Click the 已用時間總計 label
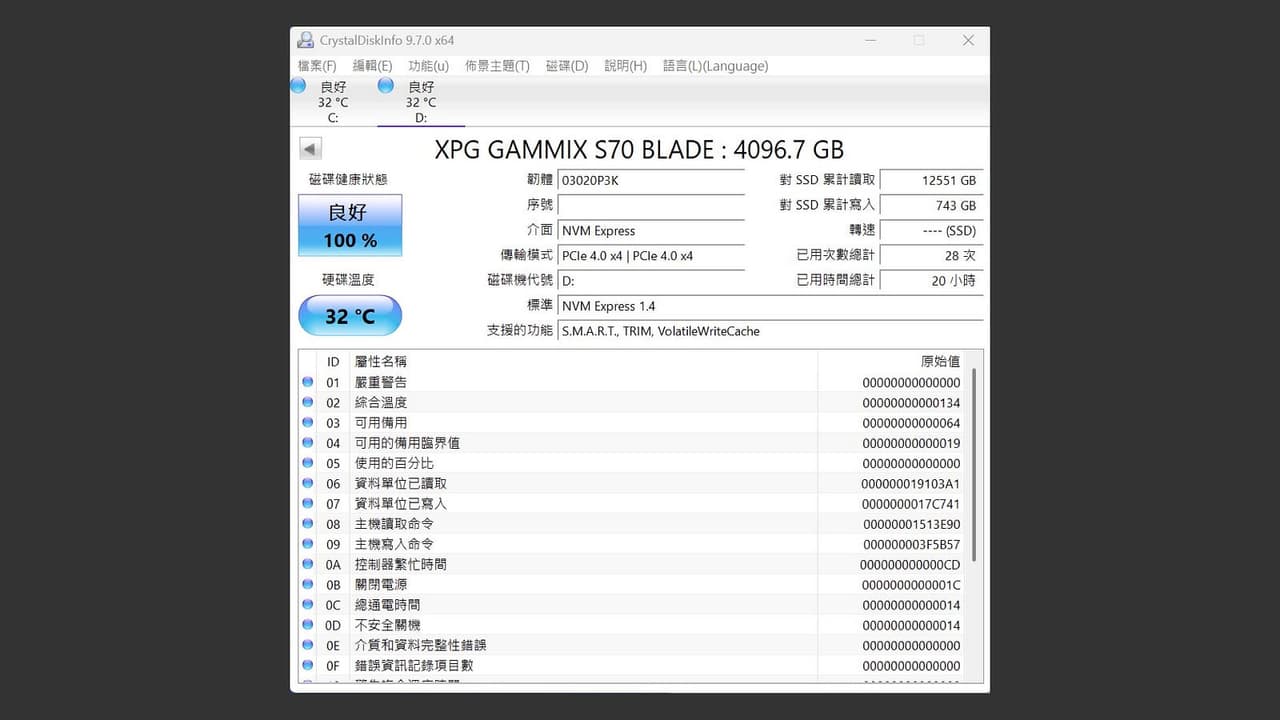 [836, 280]
